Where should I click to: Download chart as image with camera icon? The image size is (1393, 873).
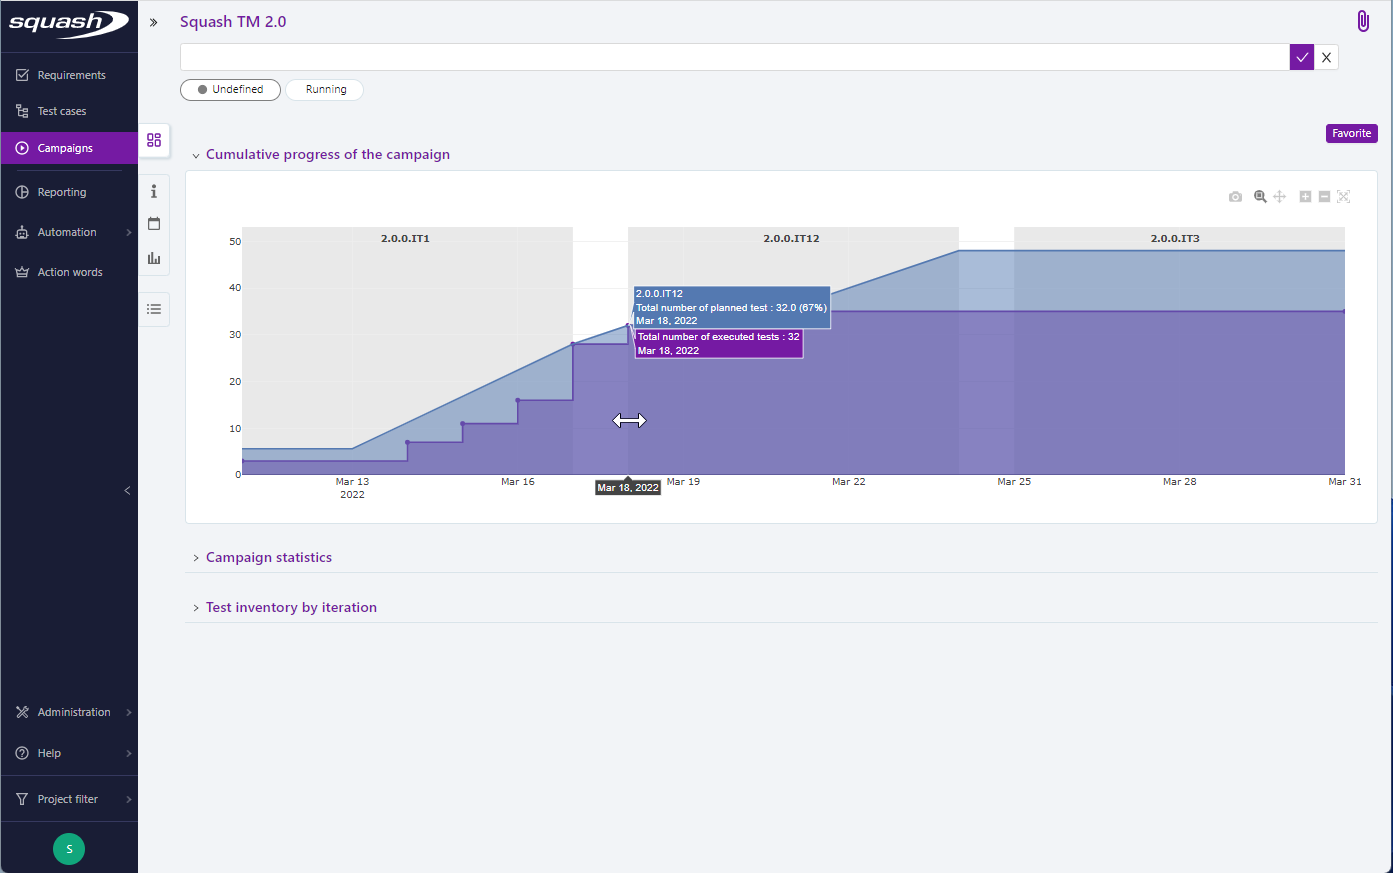1235,196
